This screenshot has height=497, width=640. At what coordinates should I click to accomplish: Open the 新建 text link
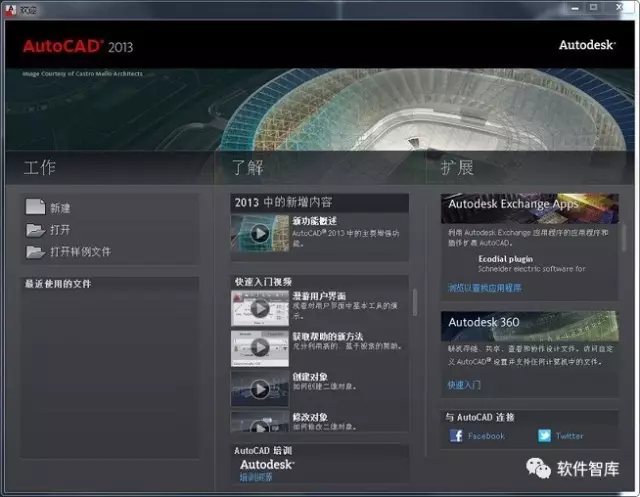tap(60, 208)
